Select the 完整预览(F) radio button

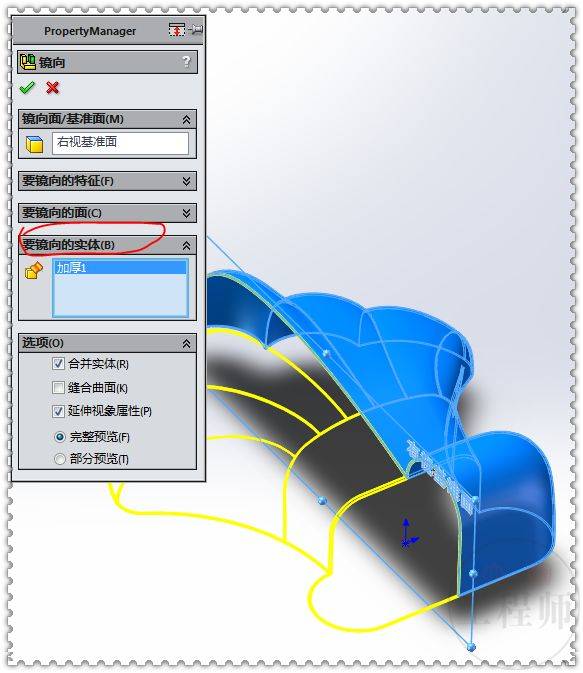(x=60, y=437)
